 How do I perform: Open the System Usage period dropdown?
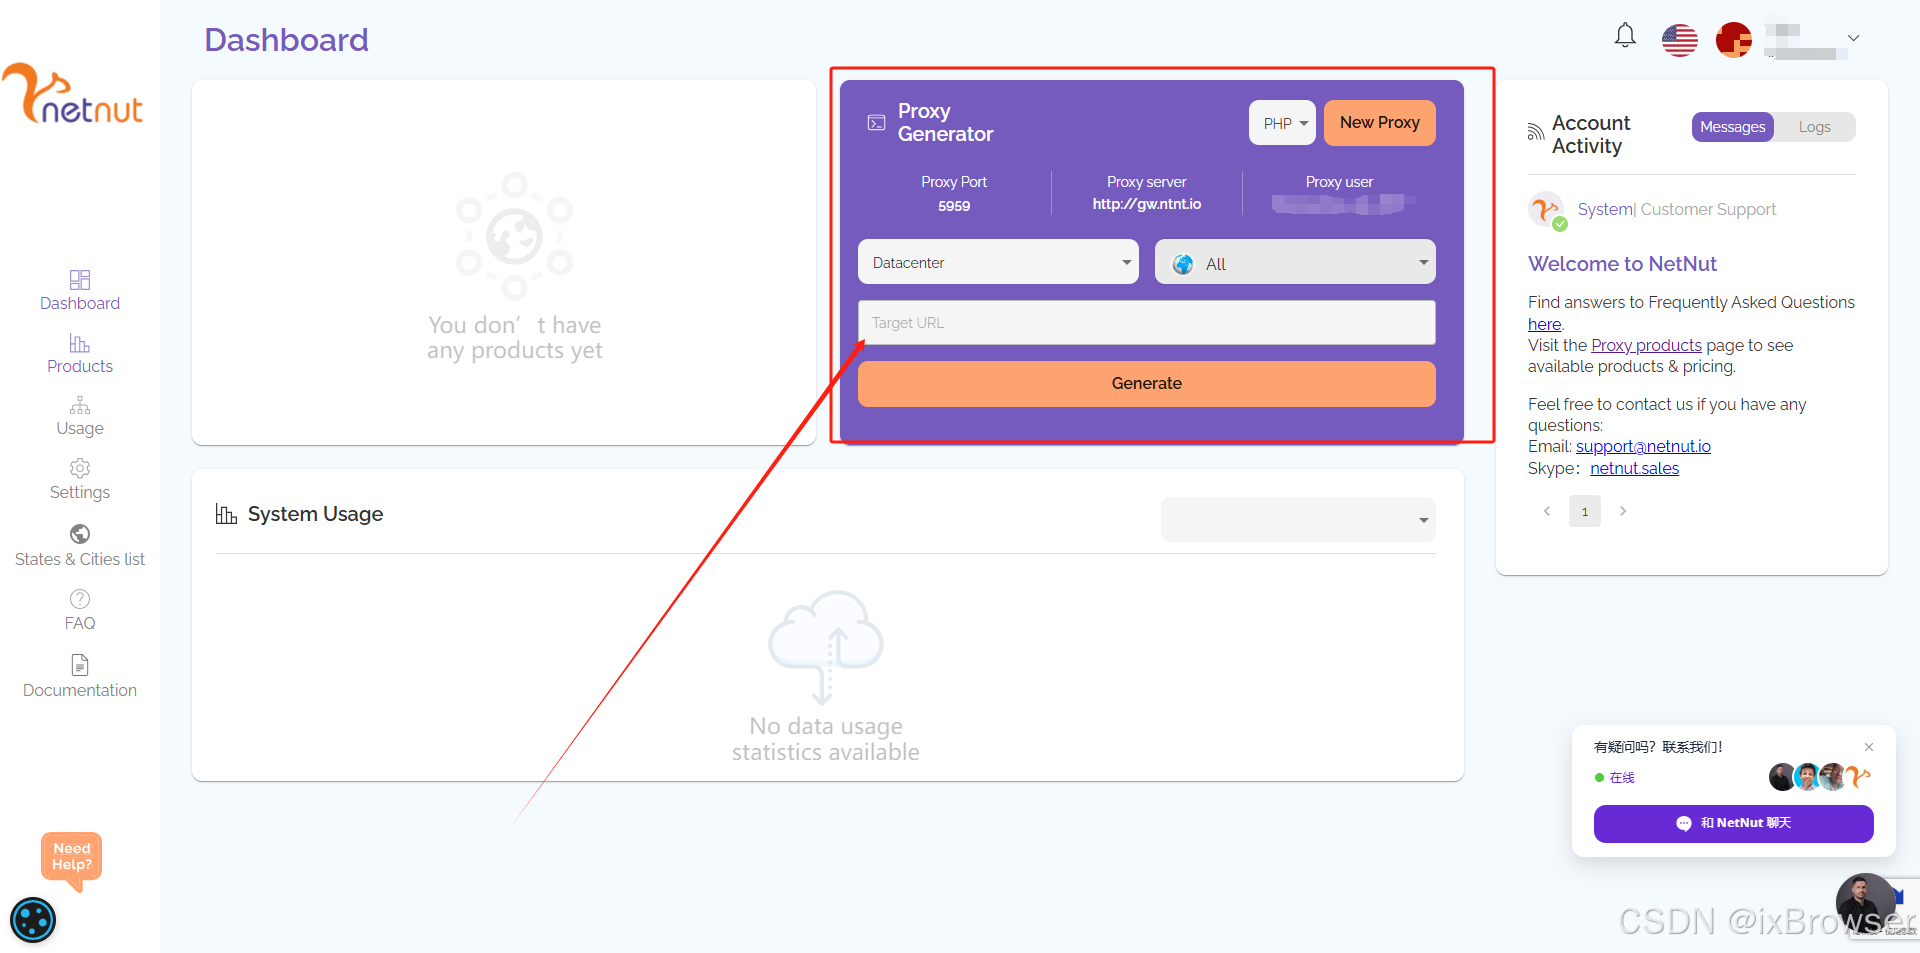pos(1298,520)
